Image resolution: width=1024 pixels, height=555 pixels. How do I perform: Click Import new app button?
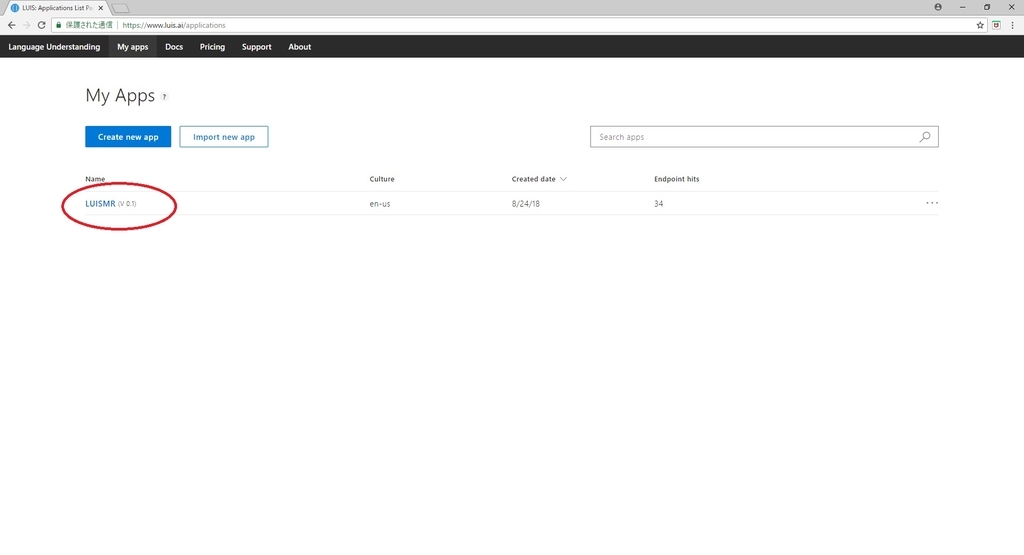pos(224,136)
